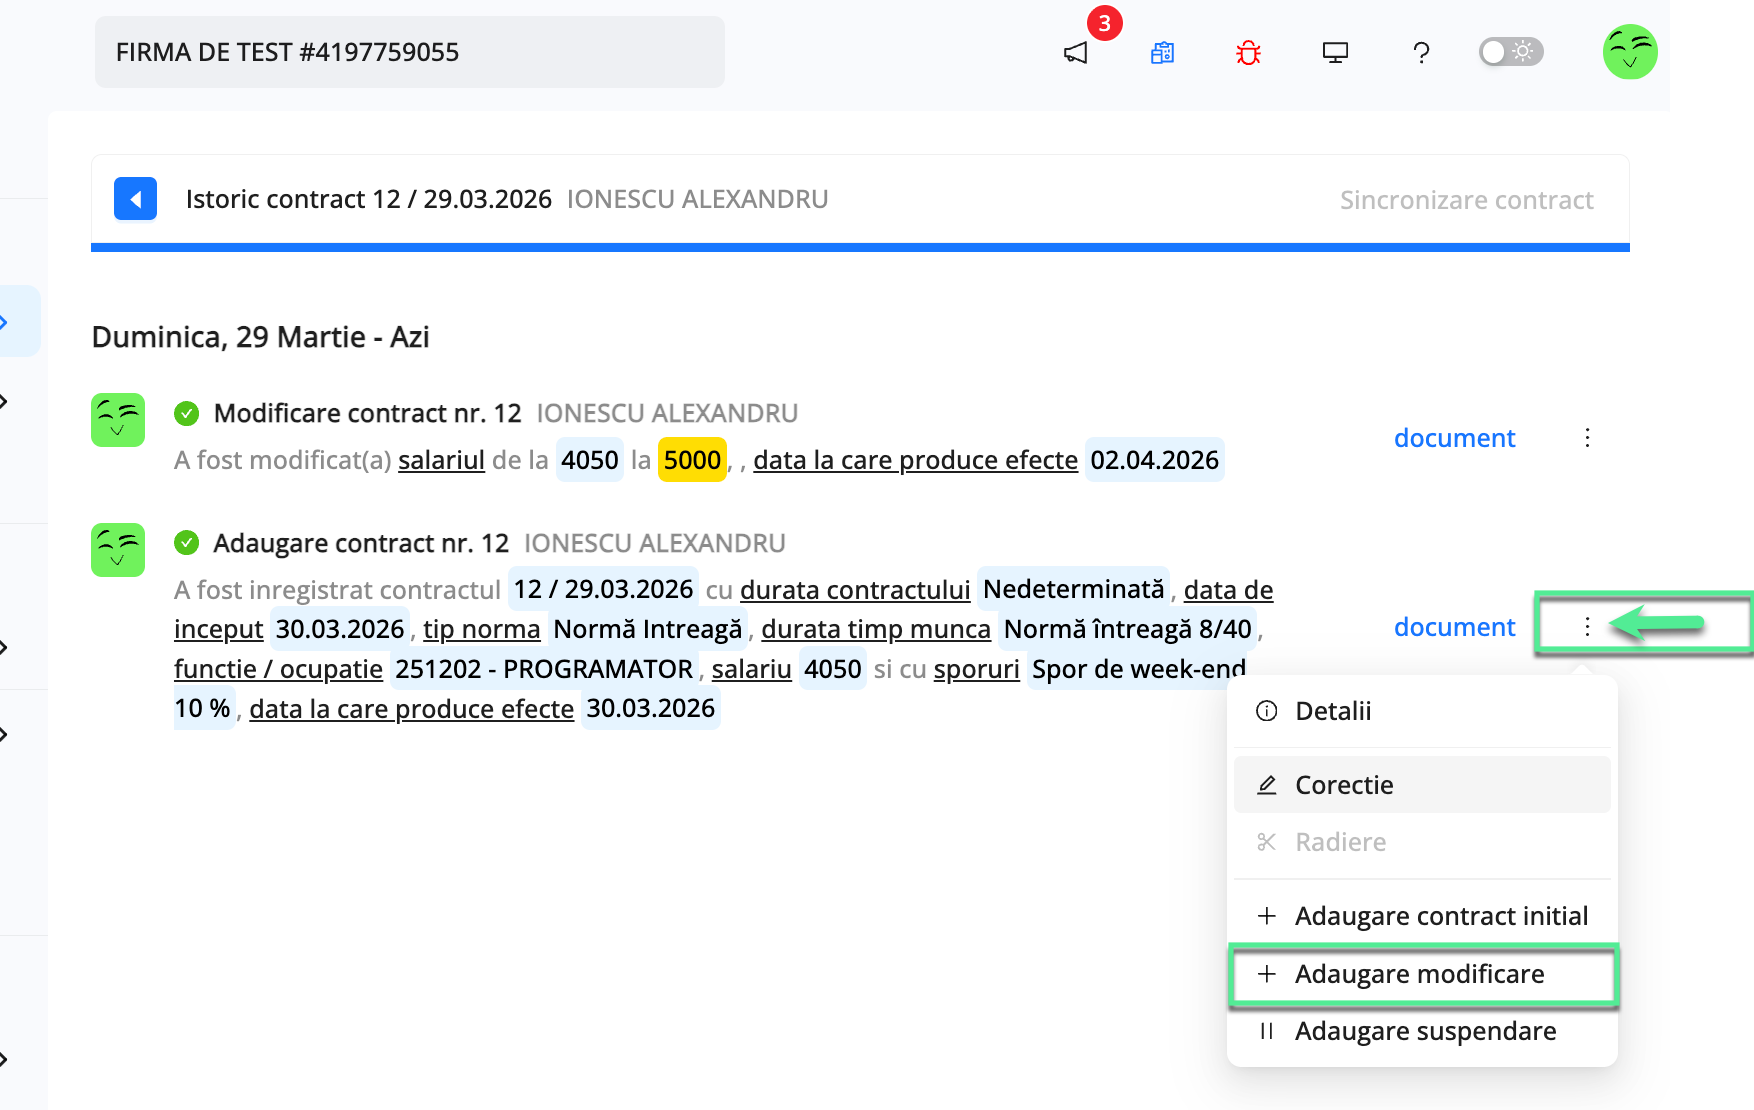Click the back arrow on the contract history header

(135, 198)
